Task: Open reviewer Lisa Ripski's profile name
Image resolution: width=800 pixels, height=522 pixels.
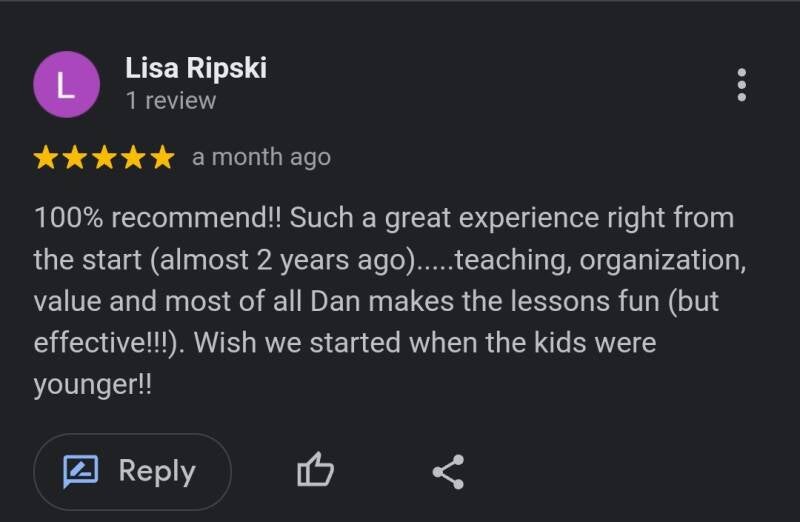Action: click(196, 68)
